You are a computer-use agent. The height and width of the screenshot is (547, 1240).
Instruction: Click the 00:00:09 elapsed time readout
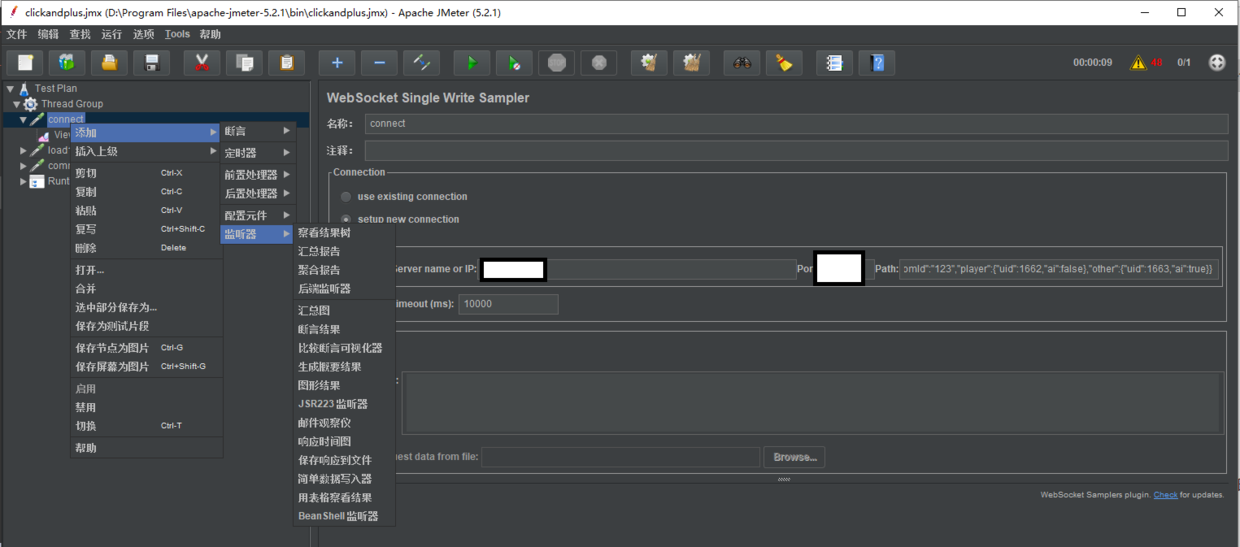click(1092, 62)
